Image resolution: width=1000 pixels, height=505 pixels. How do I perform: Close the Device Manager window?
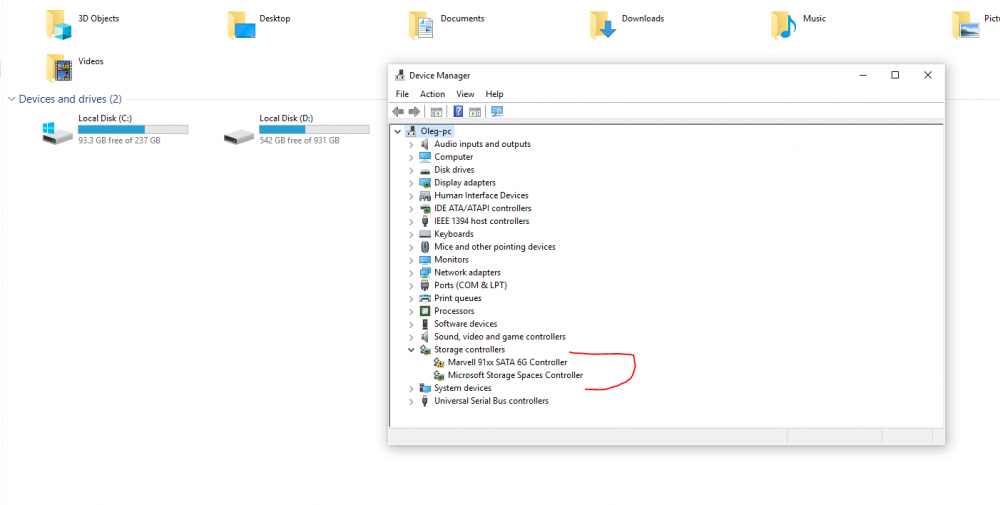click(x=928, y=75)
